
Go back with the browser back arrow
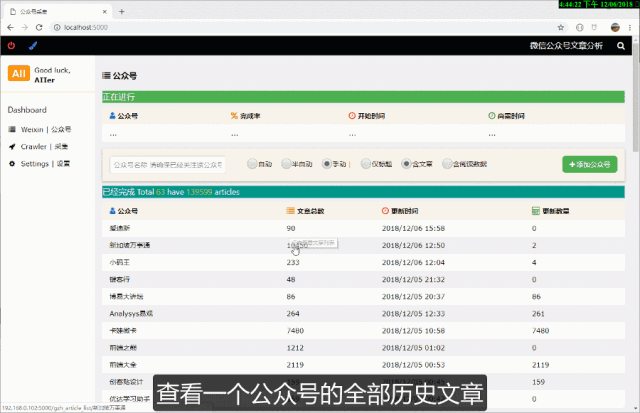click(11, 27)
